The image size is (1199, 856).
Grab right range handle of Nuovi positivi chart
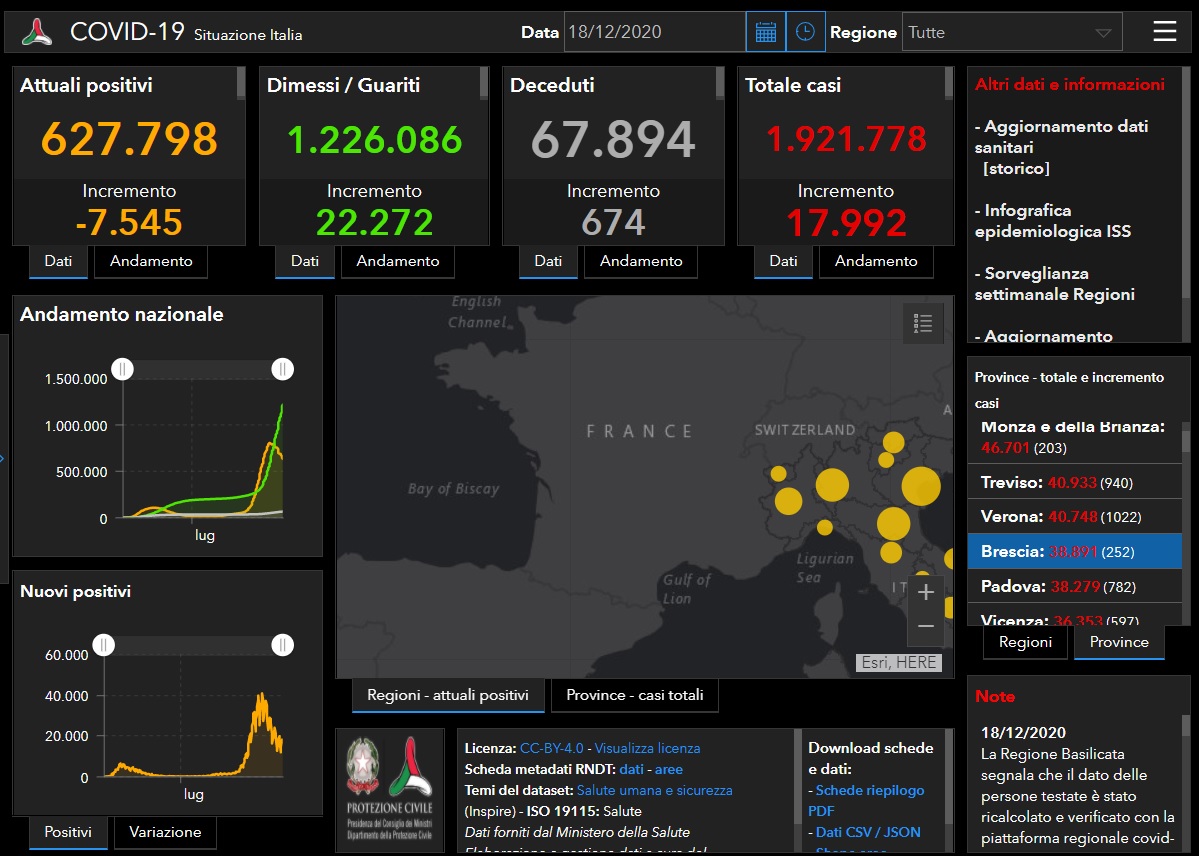[283, 645]
